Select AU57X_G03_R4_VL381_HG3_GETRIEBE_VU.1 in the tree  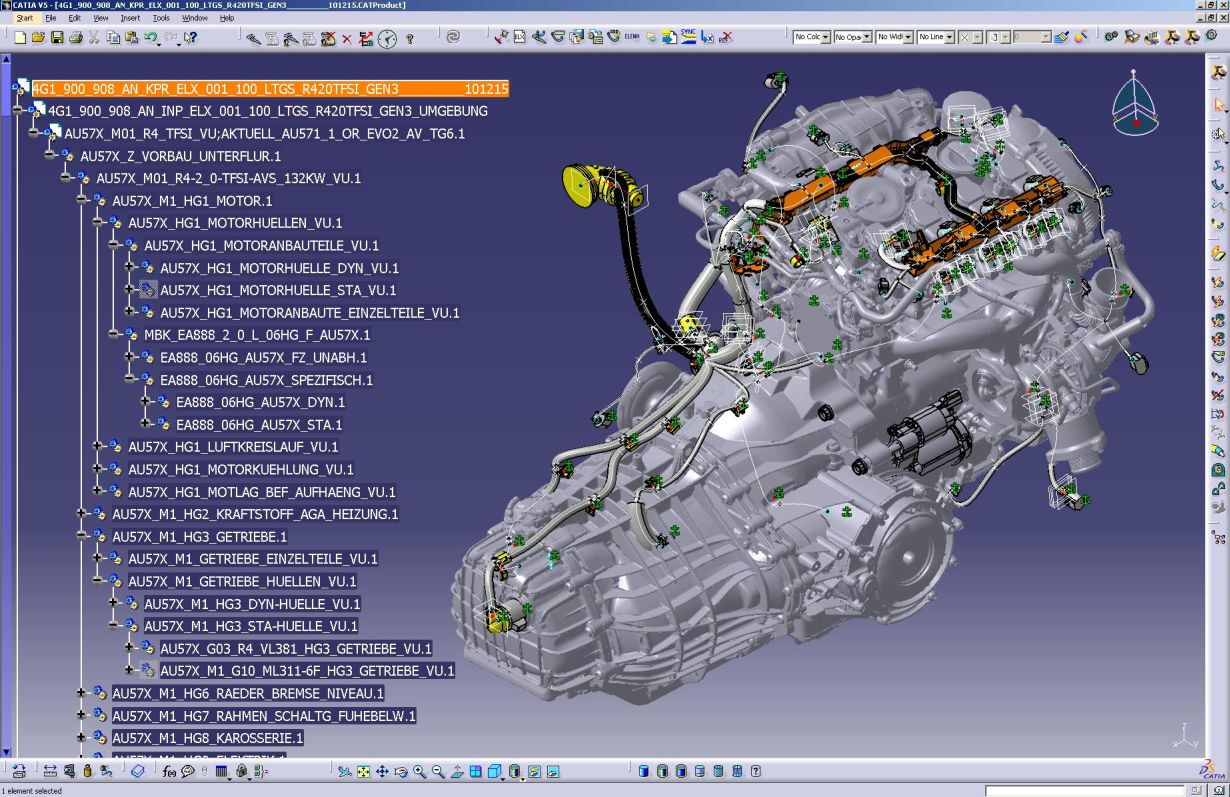tap(296, 648)
